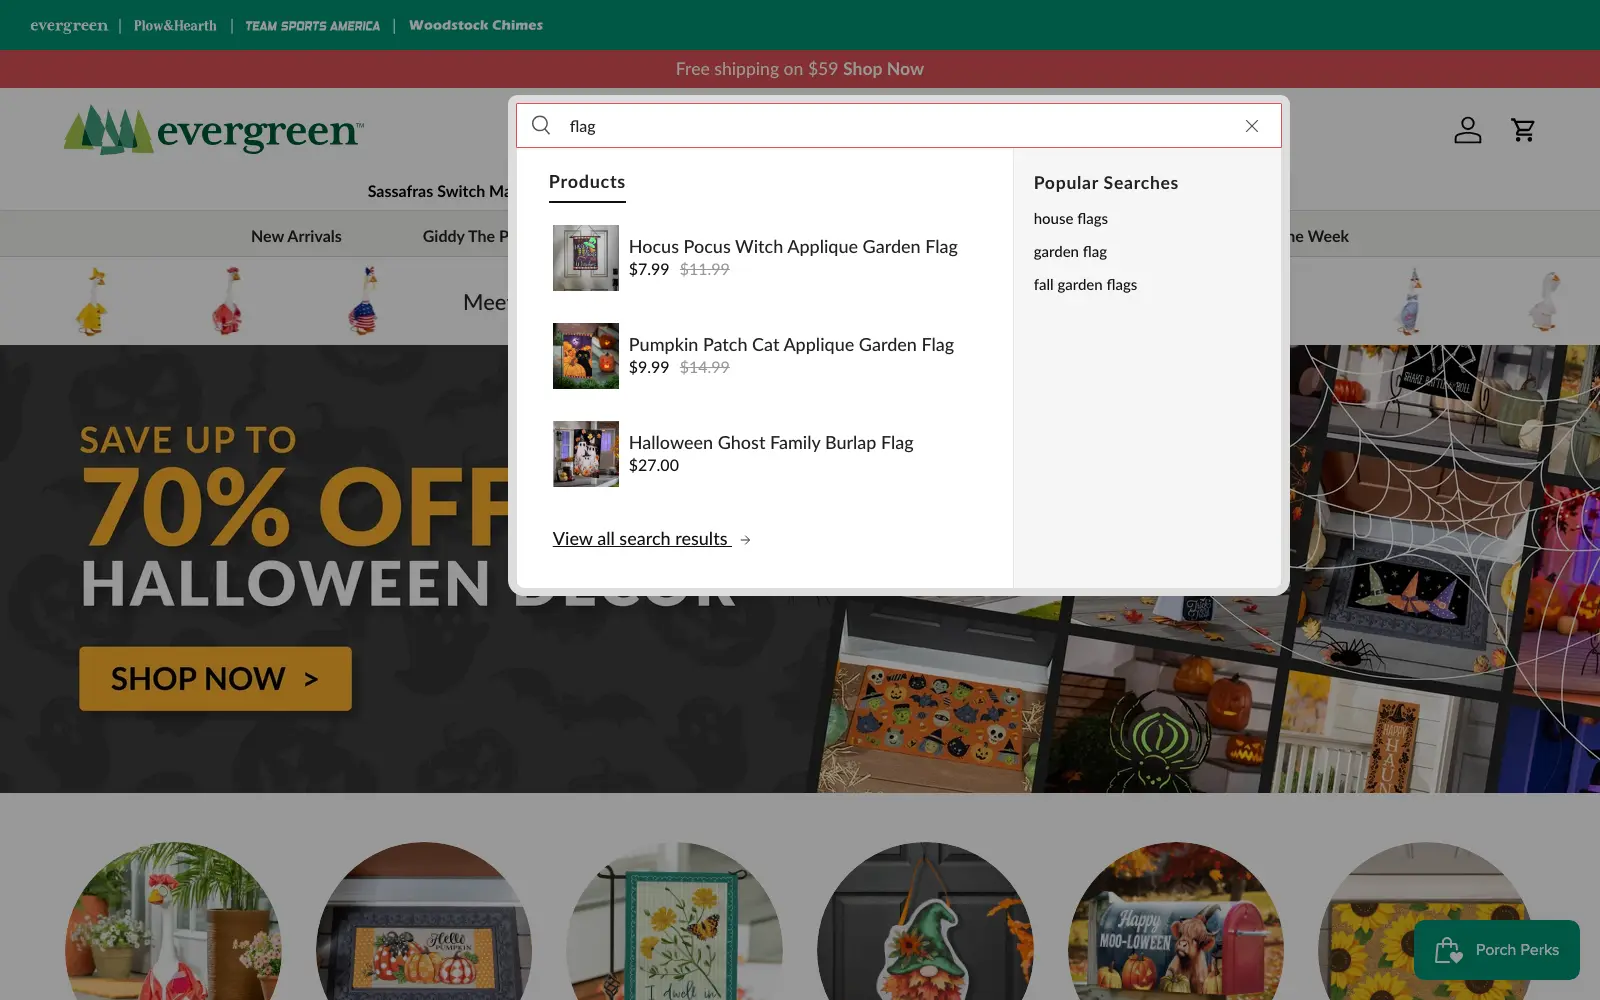The width and height of the screenshot is (1600, 1000).
Task: Select the Products tab in search results
Action: [587, 182]
